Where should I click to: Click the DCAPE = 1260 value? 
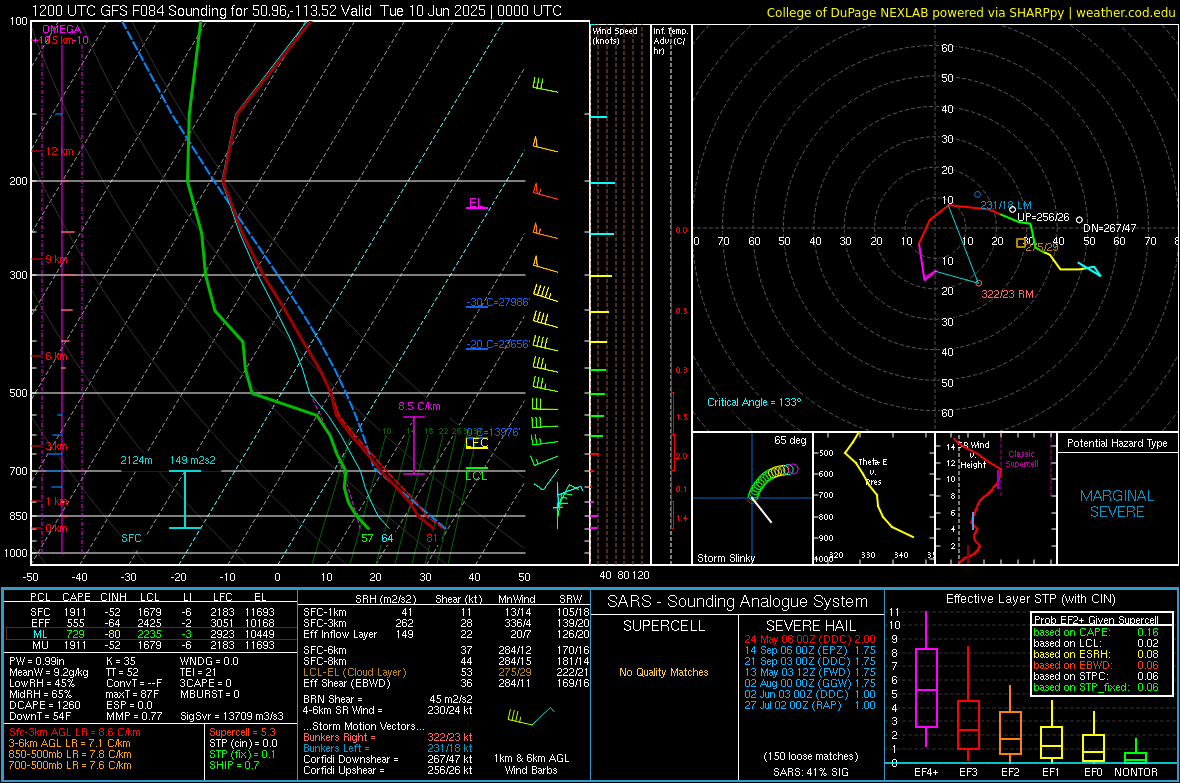coord(44,705)
